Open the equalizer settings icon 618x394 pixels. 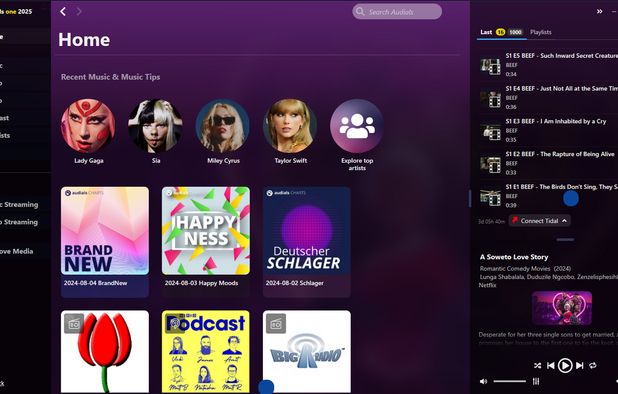[536, 381]
